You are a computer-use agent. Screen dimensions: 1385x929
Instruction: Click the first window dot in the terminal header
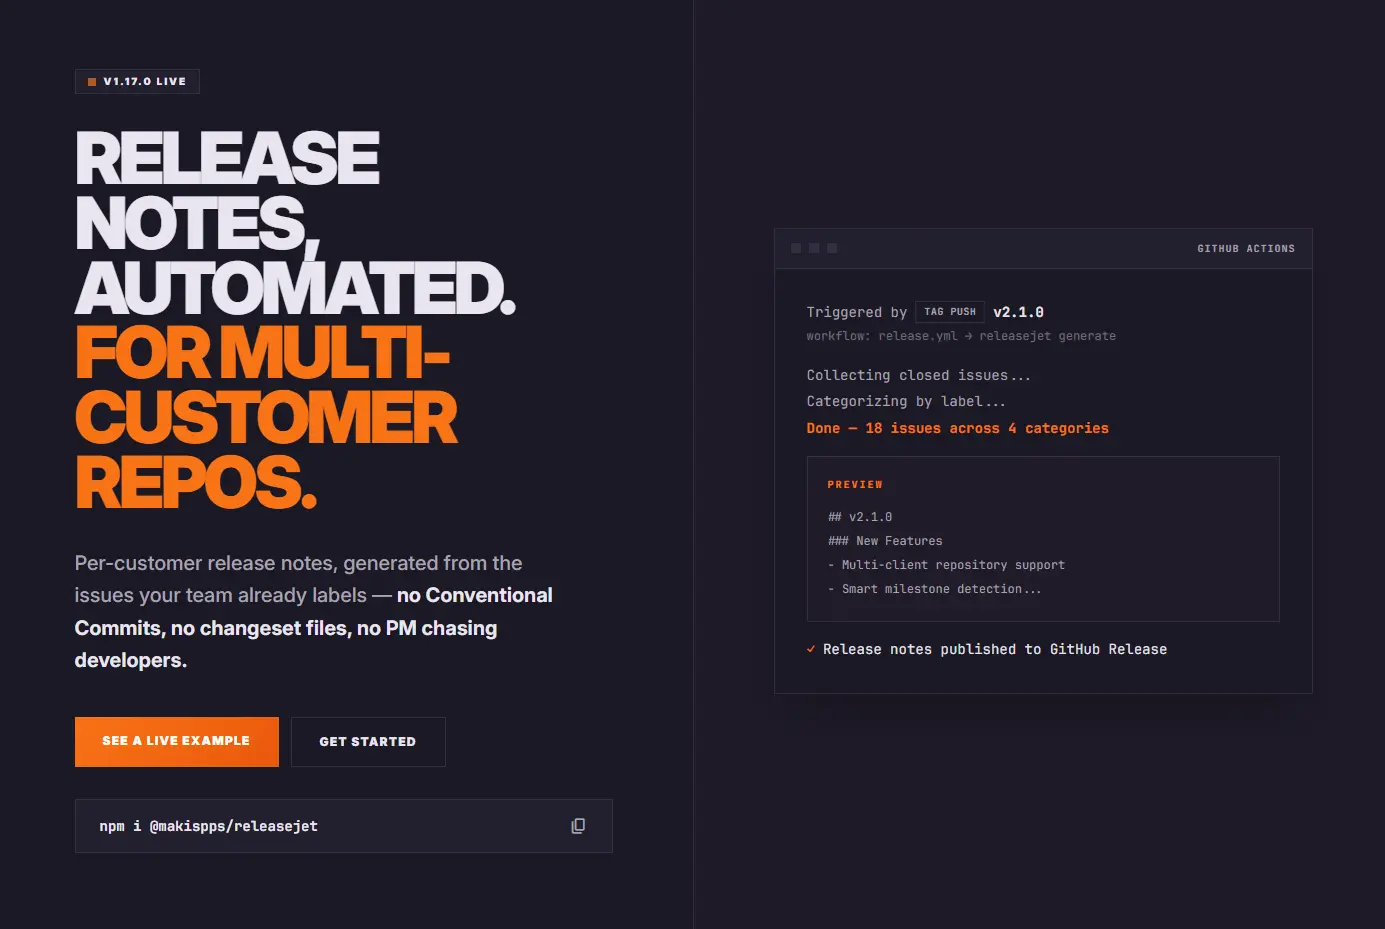[x=796, y=248]
